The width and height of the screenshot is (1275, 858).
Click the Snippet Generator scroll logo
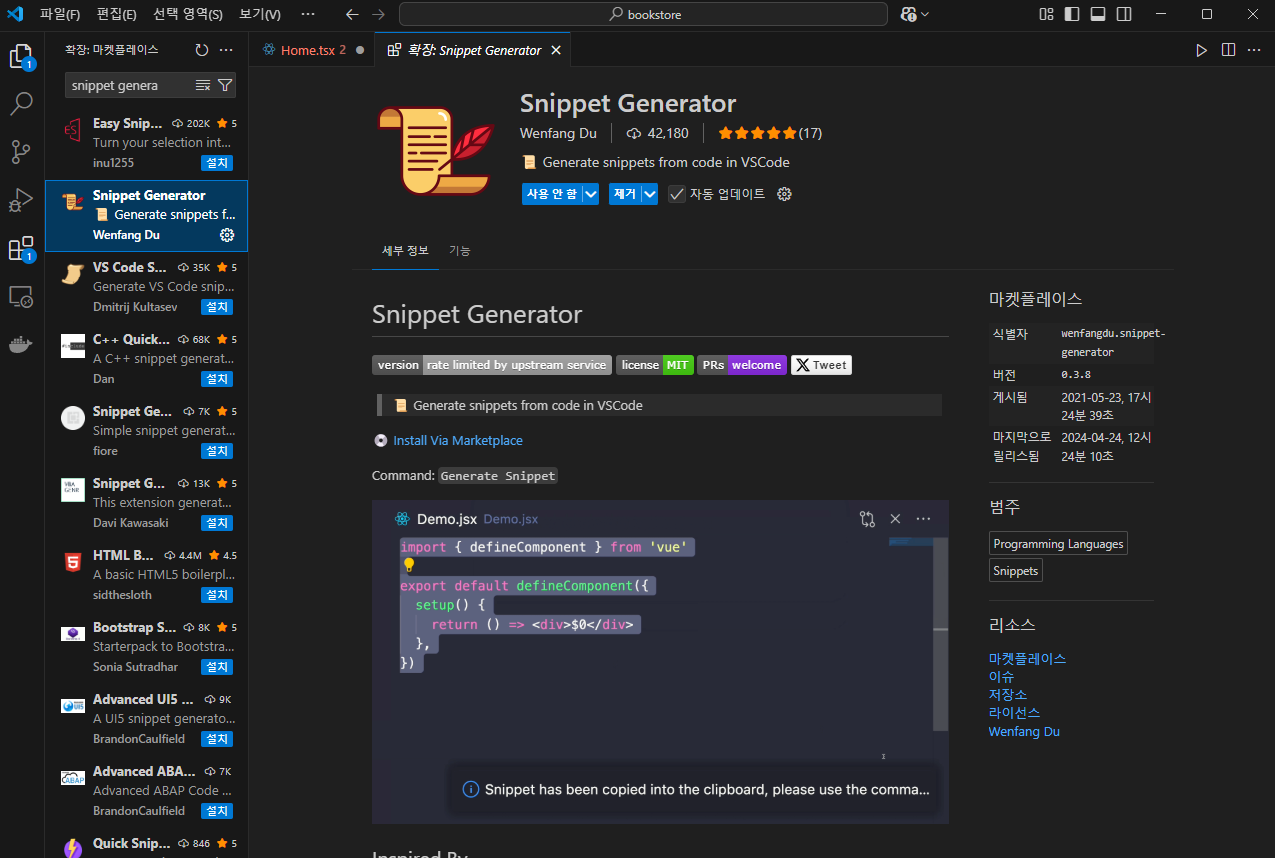coord(437,149)
